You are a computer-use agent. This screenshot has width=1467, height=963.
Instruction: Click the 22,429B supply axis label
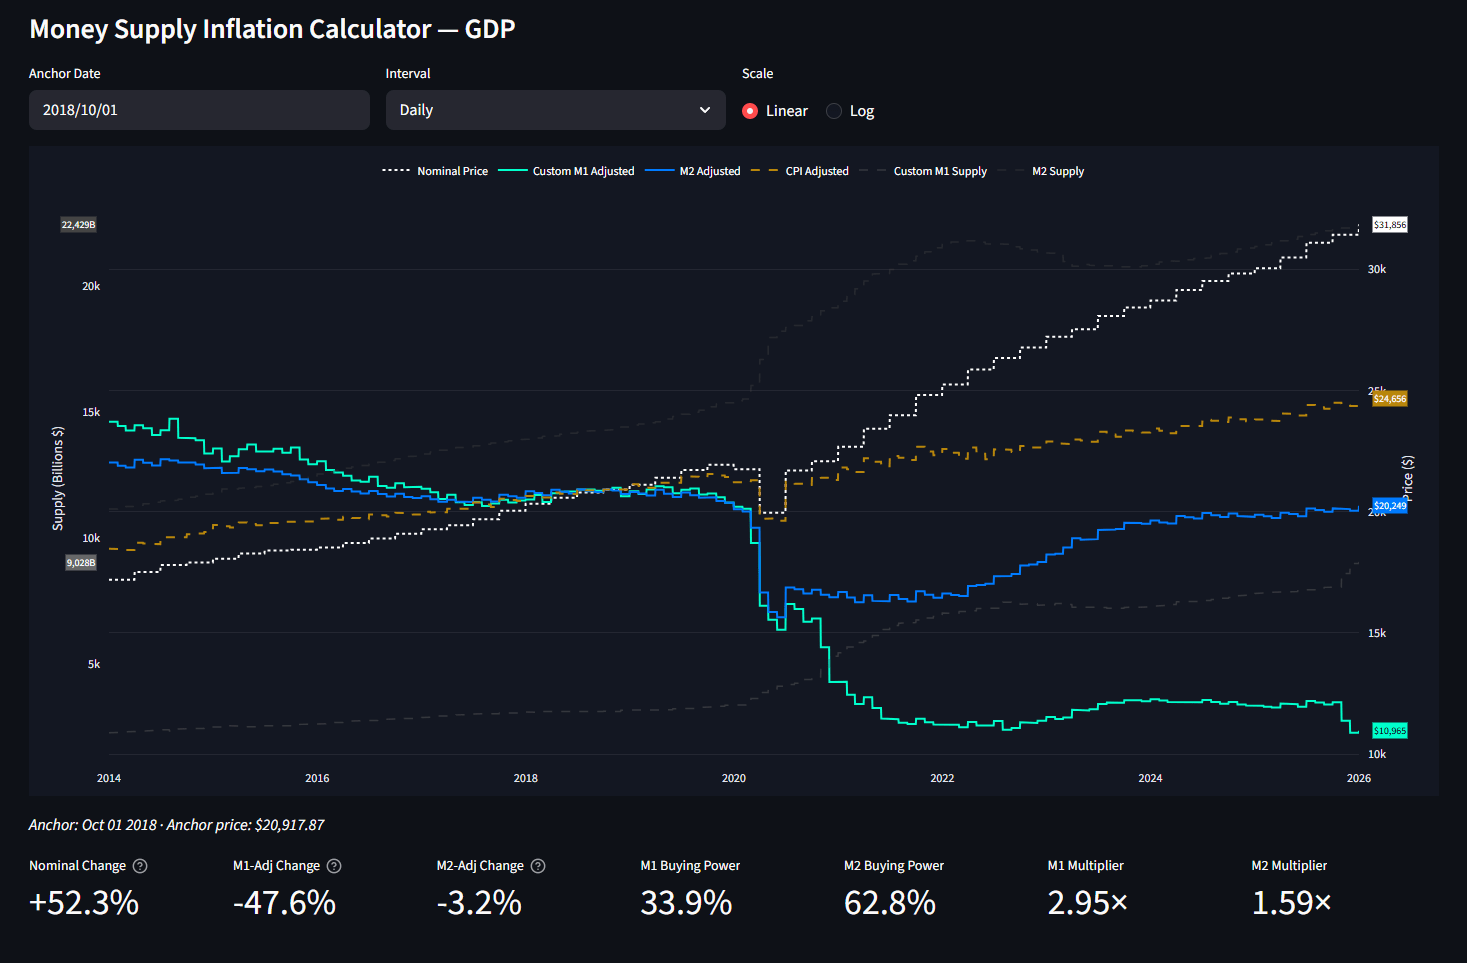point(79,225)
